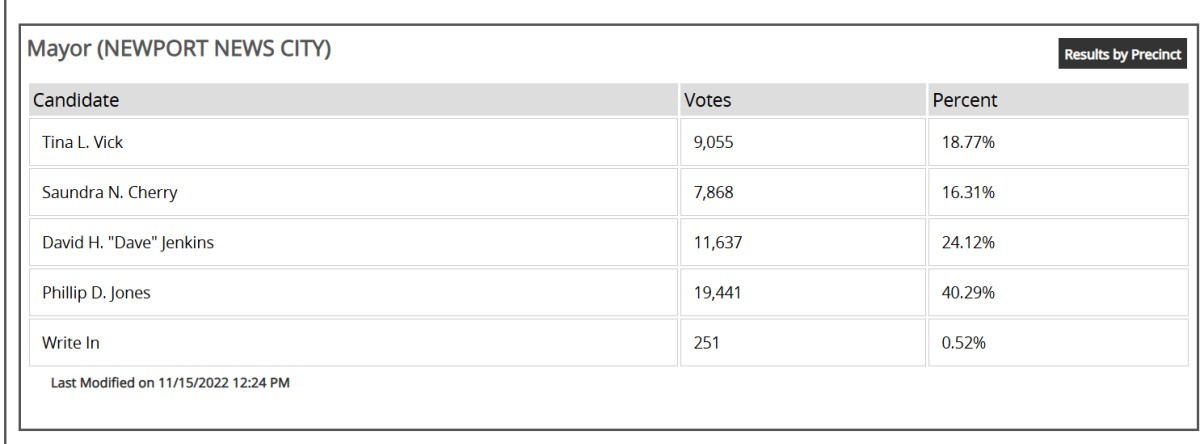Click the Candidate column header
The width and height of the screenshot is (1200, 444).
[352, 101]
